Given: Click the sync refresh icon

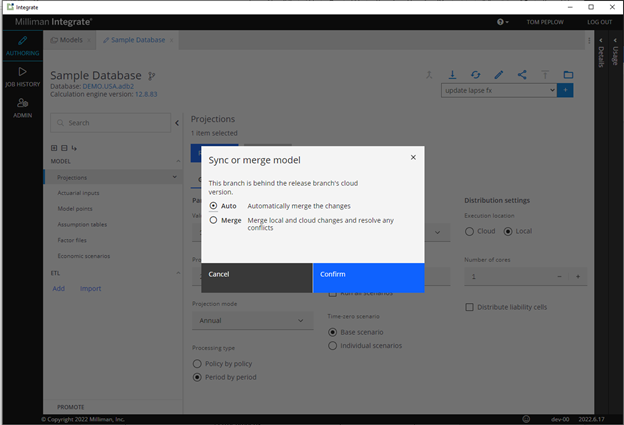Looking at the screenshot, I should 475,74.
